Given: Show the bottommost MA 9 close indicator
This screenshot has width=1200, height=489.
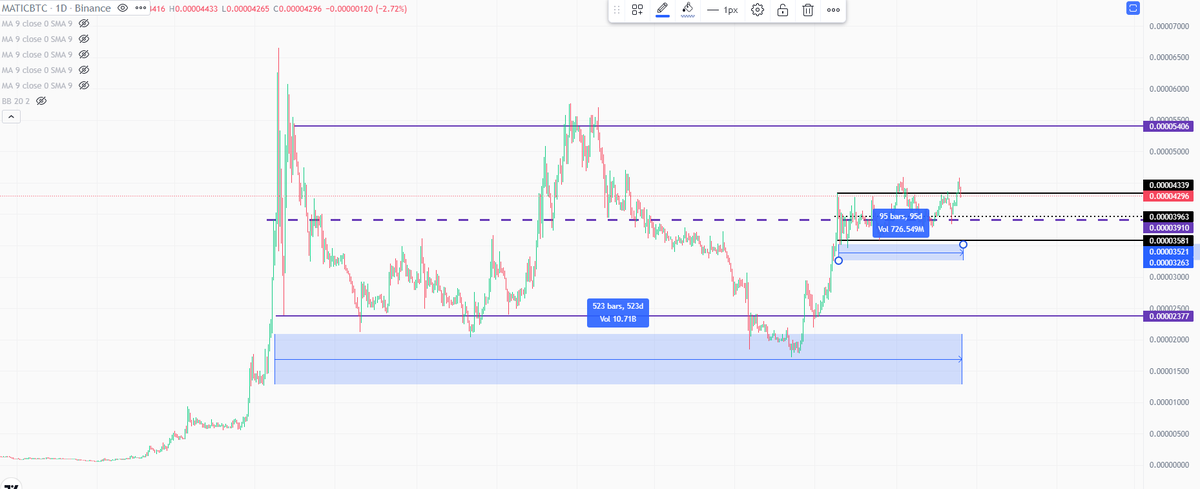Looking at the screenshot, I should coord(84,86).
